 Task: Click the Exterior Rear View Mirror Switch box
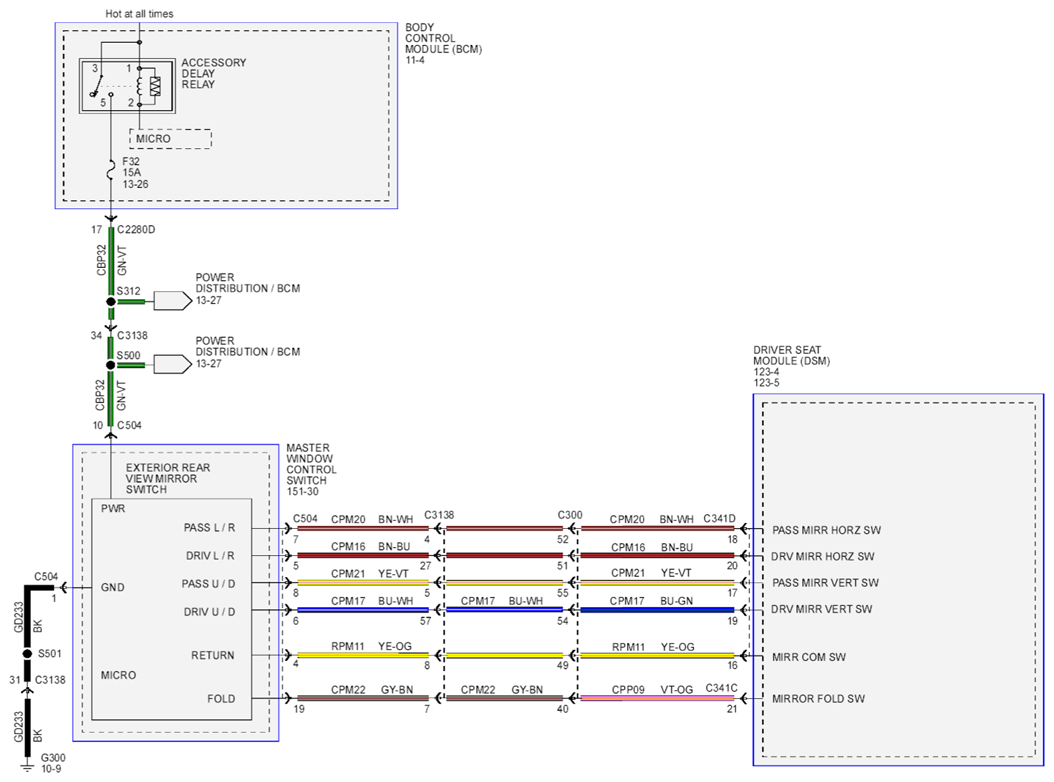[171, 609]
